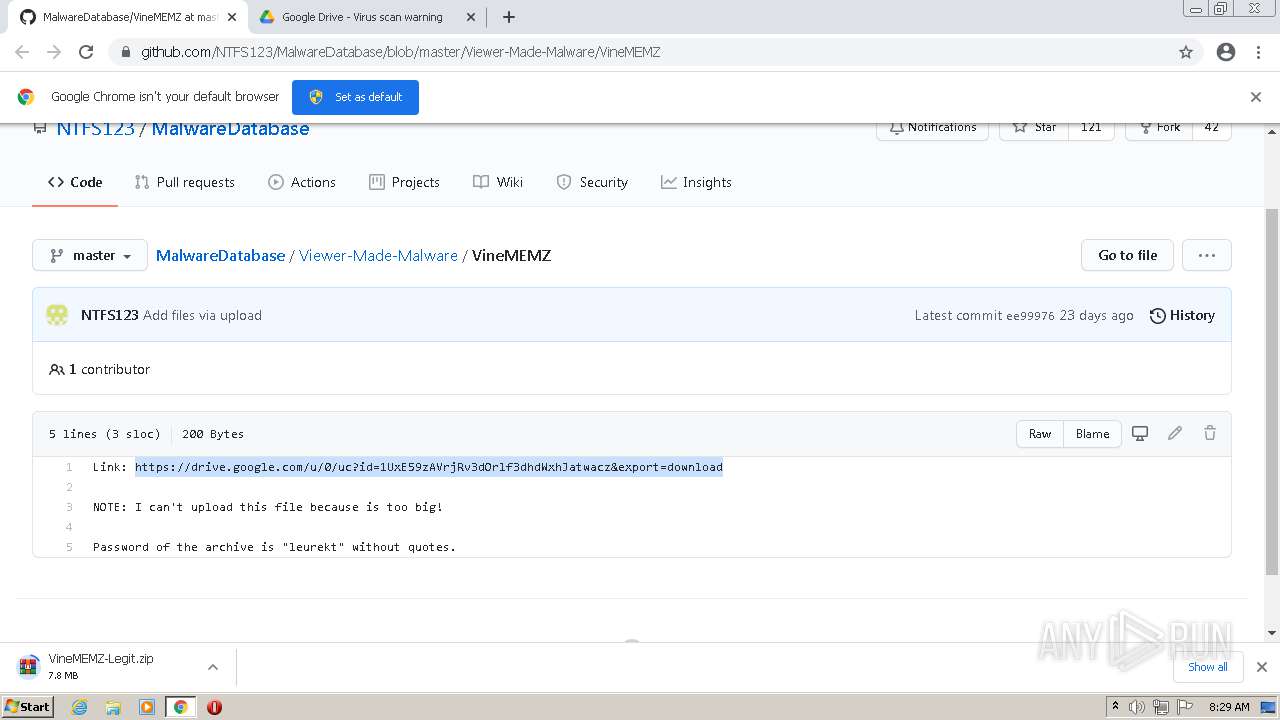Open repository Notifications settings
Image resolution: width=1280 pixels, height=720 pixels.
point(932,128)
